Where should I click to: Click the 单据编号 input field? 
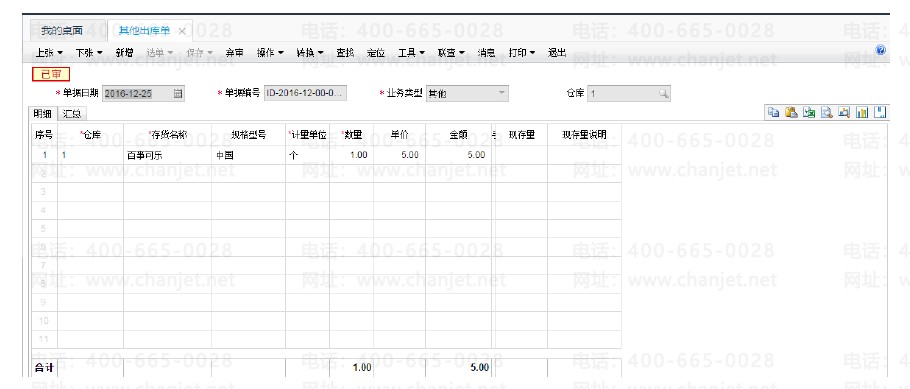(305, 93)
